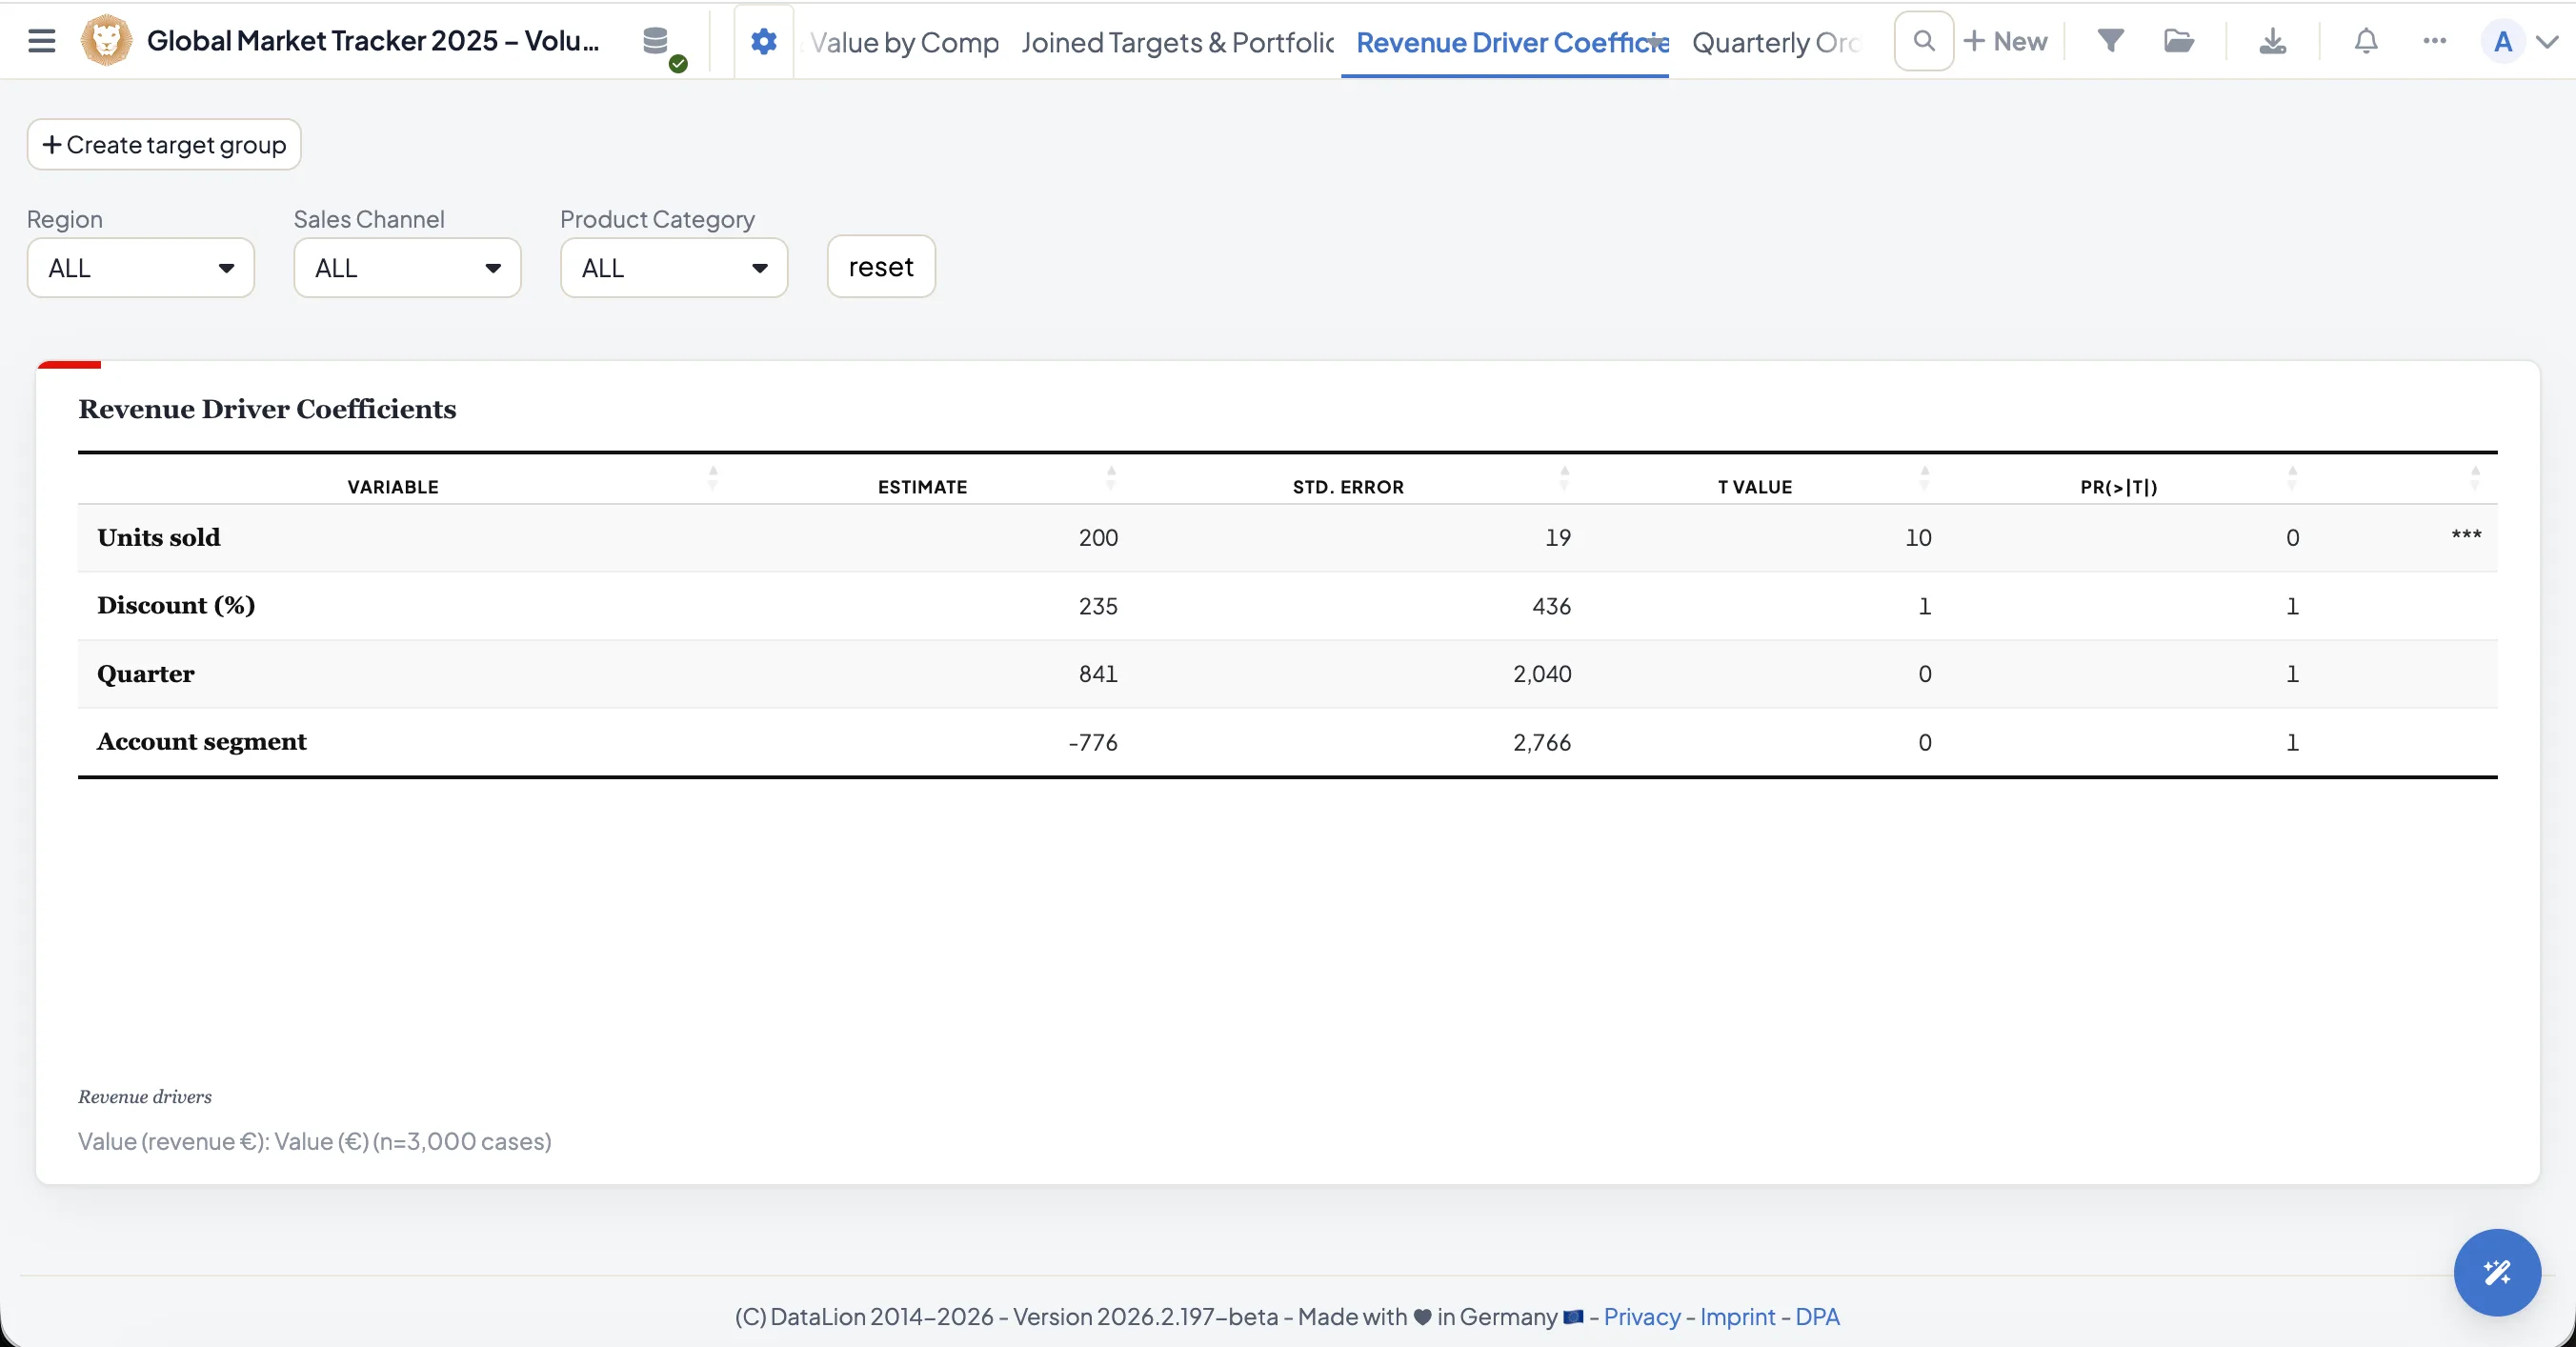Click the download export icon
The width and height of the screenshot is (2576, 1347).
coord(2272,41)
